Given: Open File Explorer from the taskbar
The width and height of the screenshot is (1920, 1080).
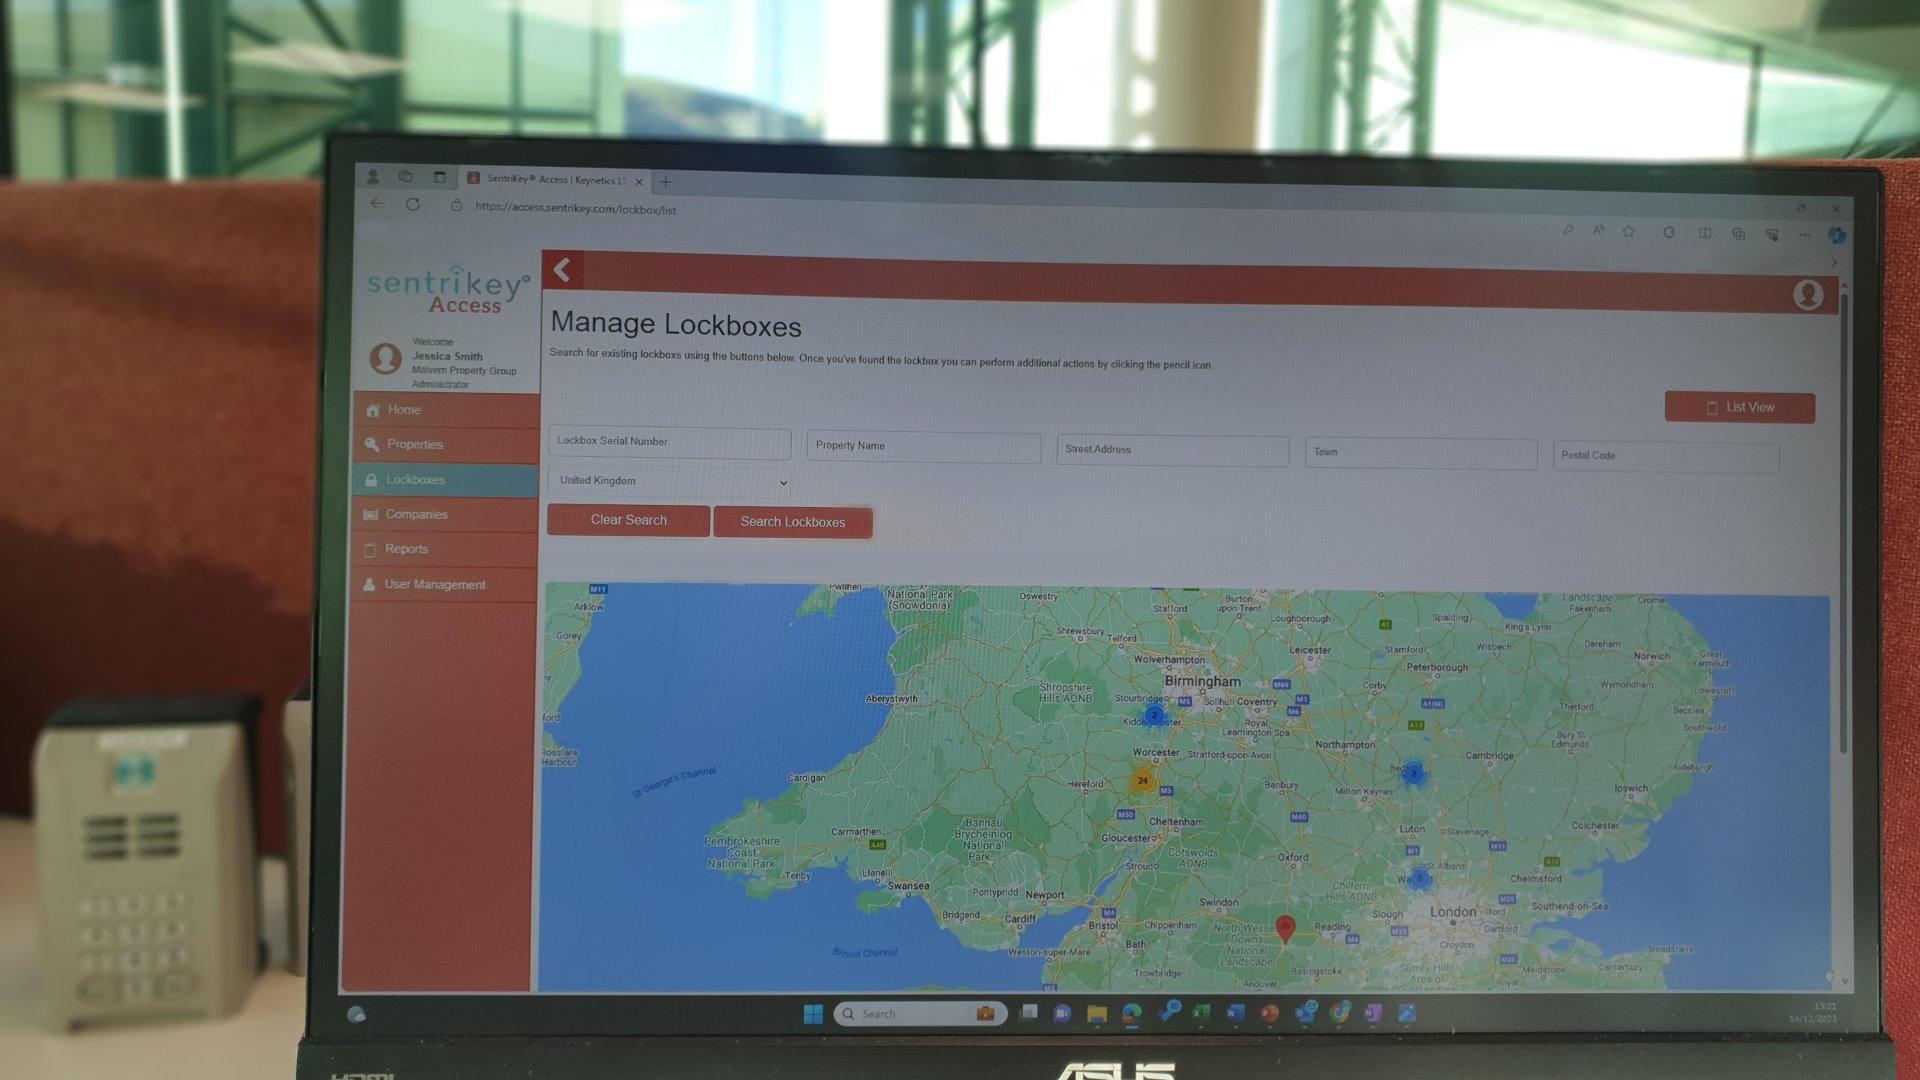Looking at the screenshot, I should pos(1097,1014).
